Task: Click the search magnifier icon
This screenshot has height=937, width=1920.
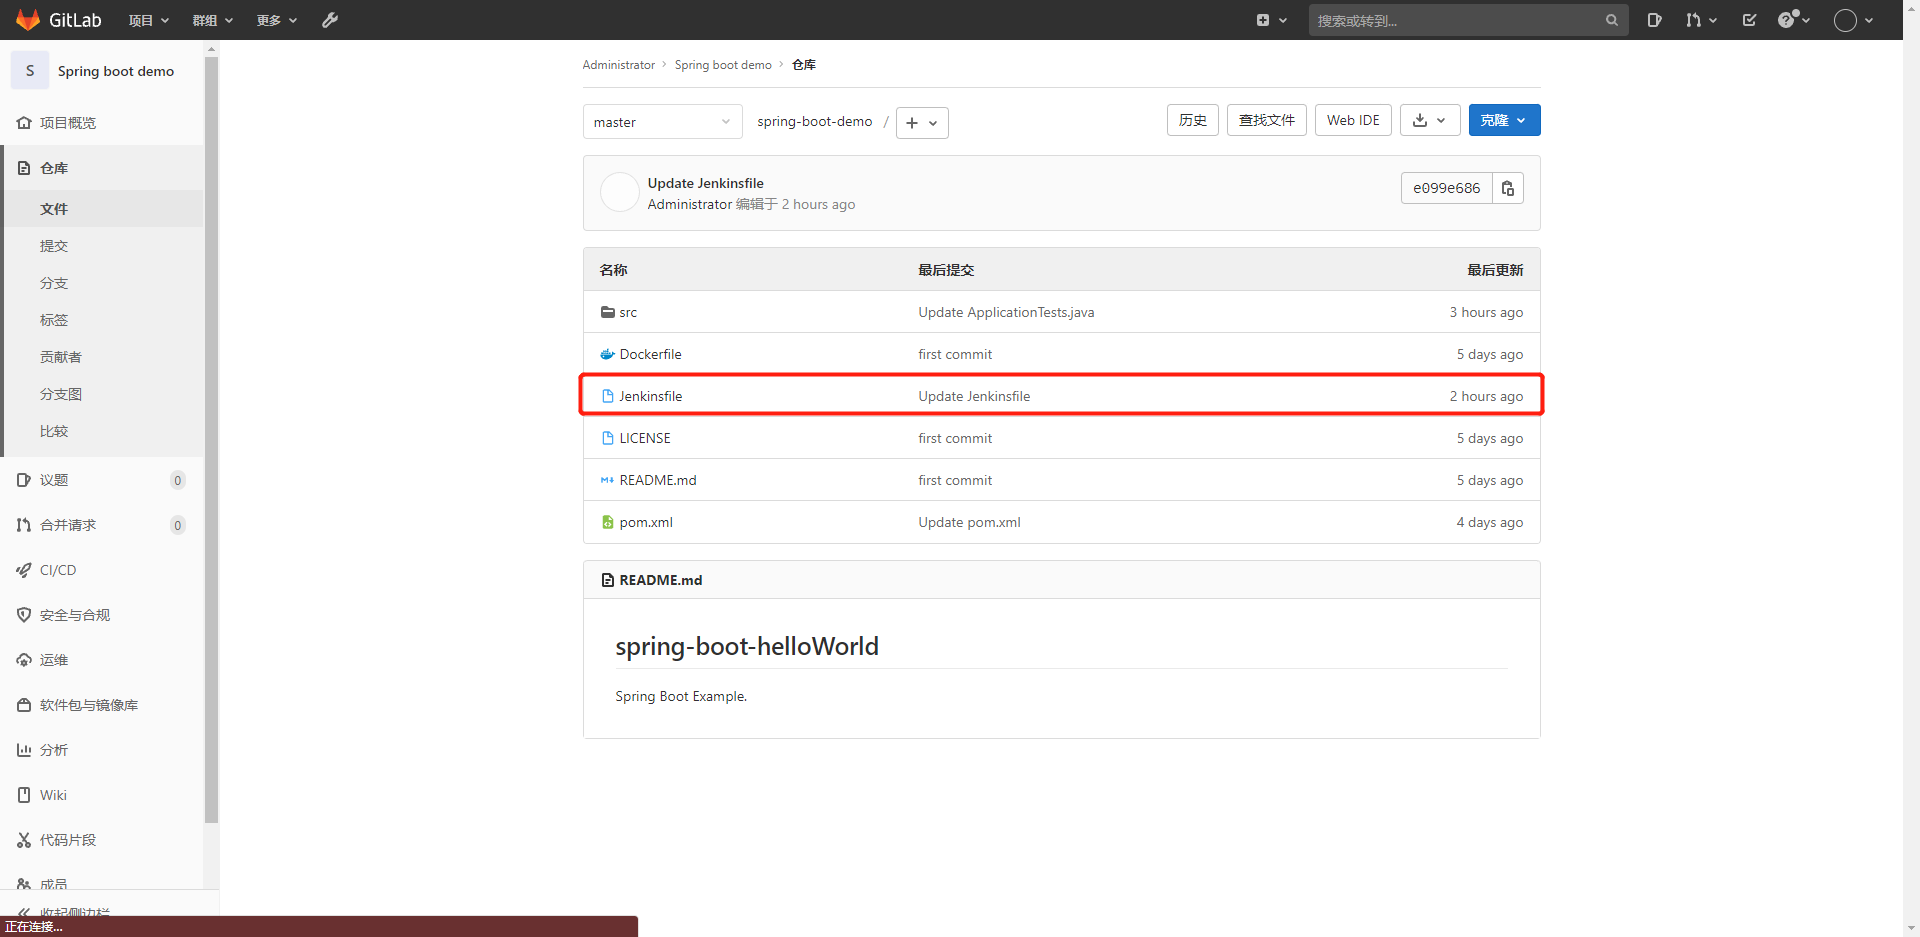Action: pyautogui.click(x=1611, y=20)
